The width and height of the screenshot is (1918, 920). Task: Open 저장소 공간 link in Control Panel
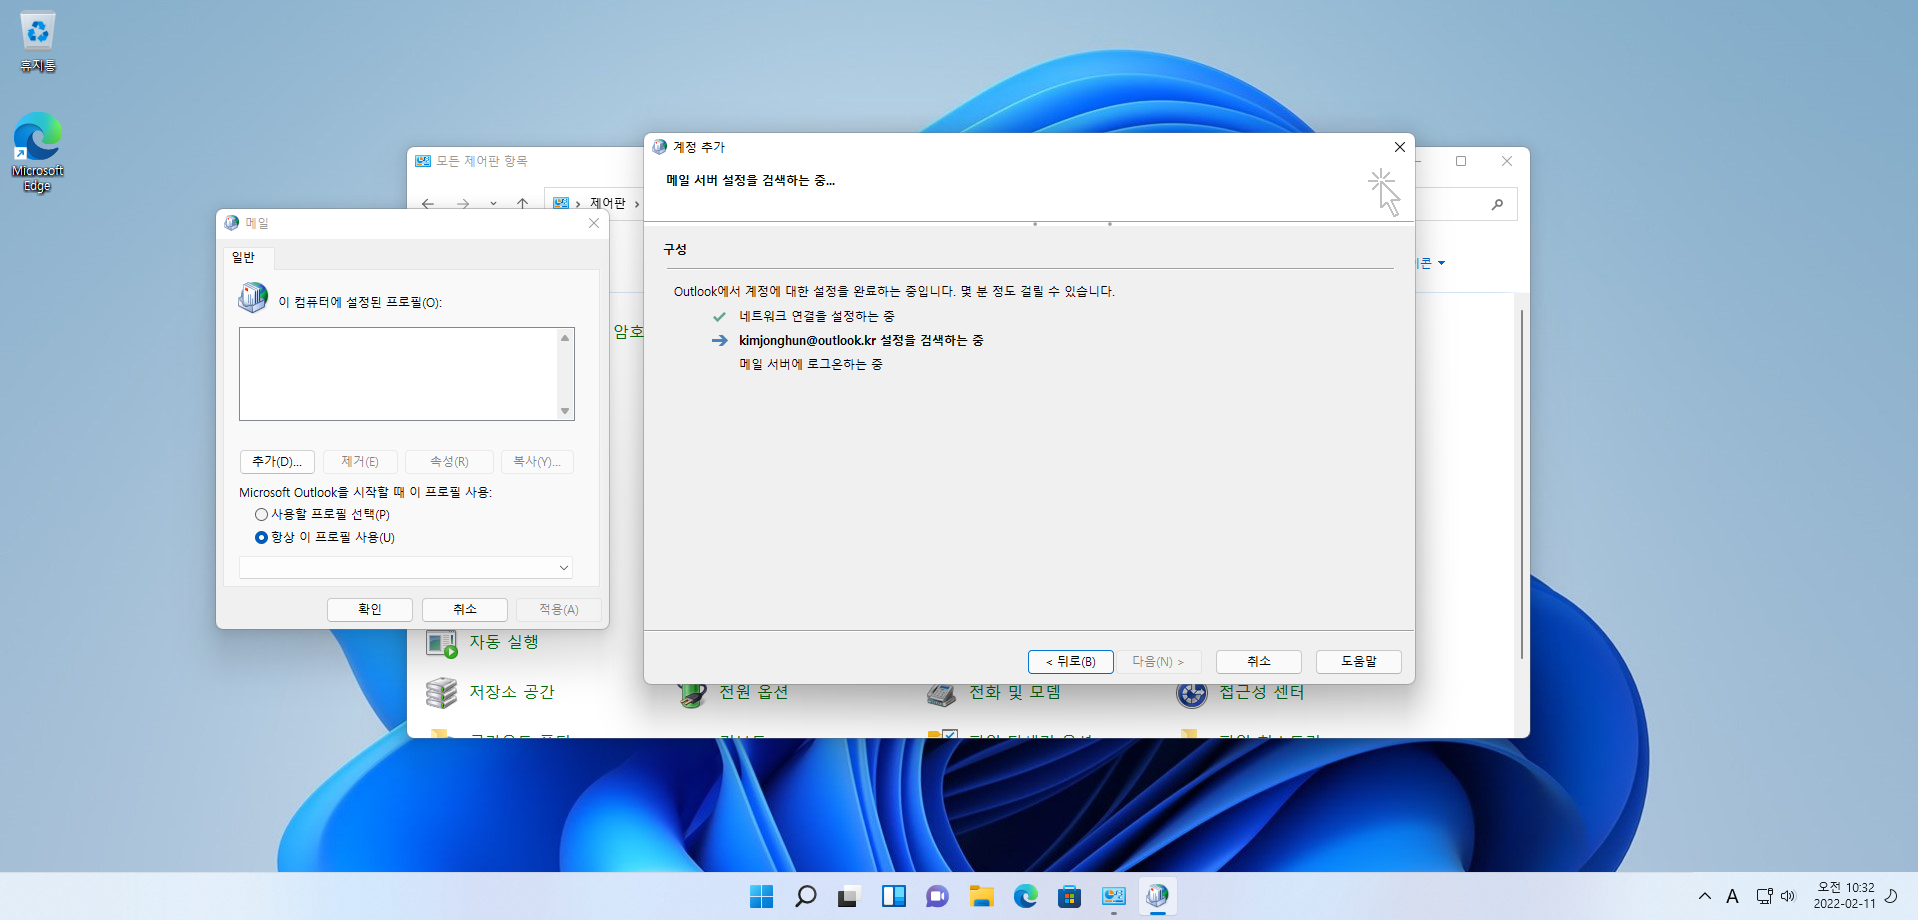[x=511, y=692]
